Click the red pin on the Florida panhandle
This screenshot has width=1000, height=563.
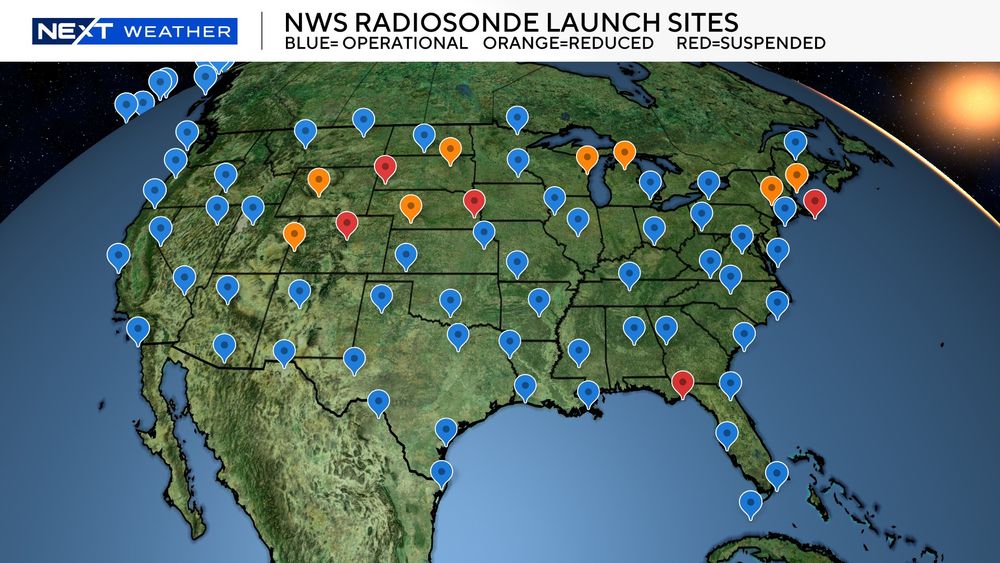tap(683, 384)
